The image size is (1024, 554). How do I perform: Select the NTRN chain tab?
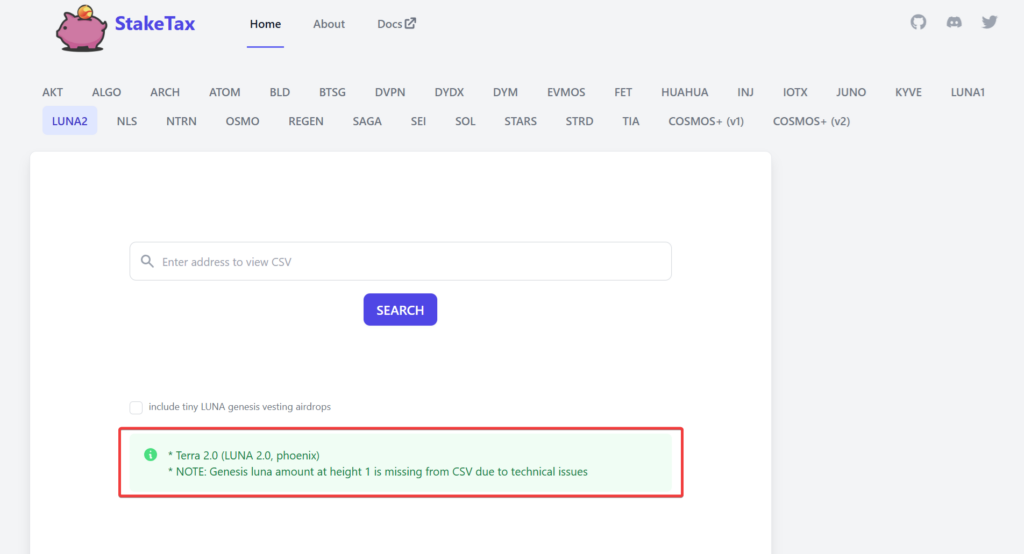[181, 121]
